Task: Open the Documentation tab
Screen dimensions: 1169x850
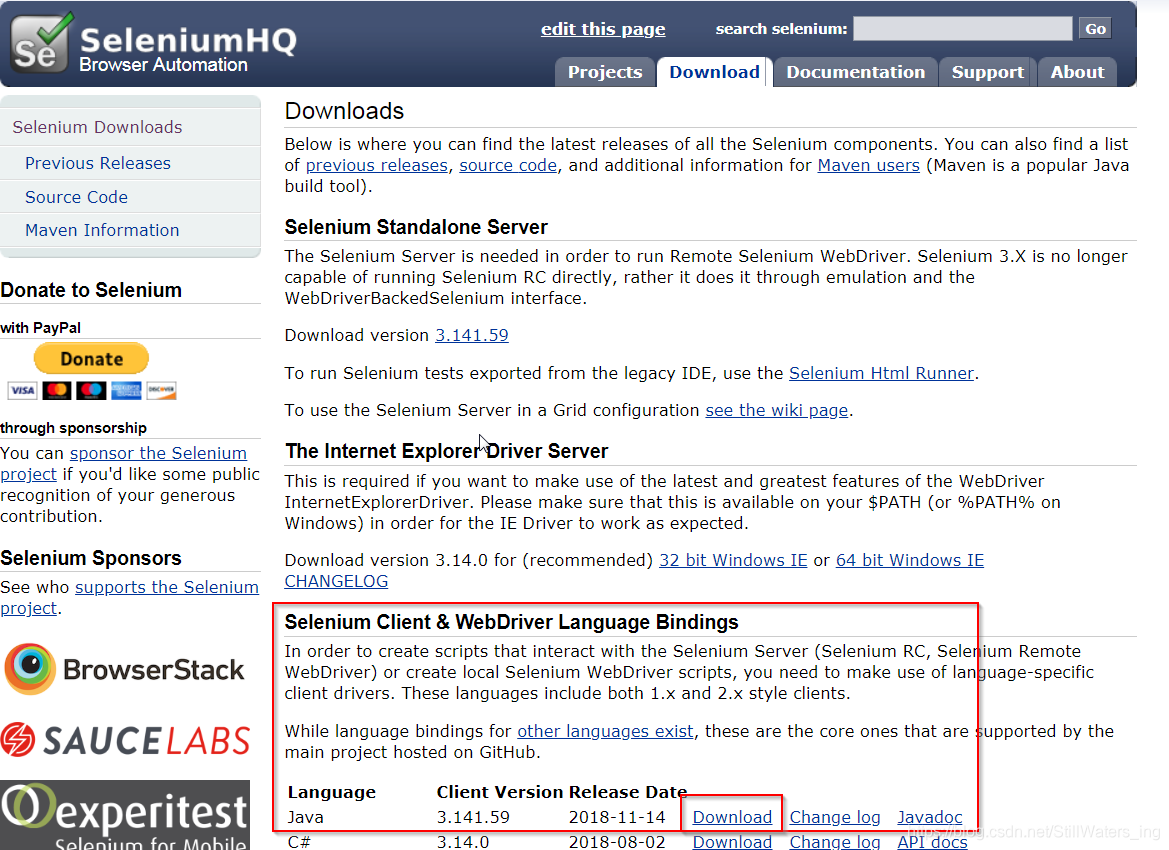Action: click(855, 72)
